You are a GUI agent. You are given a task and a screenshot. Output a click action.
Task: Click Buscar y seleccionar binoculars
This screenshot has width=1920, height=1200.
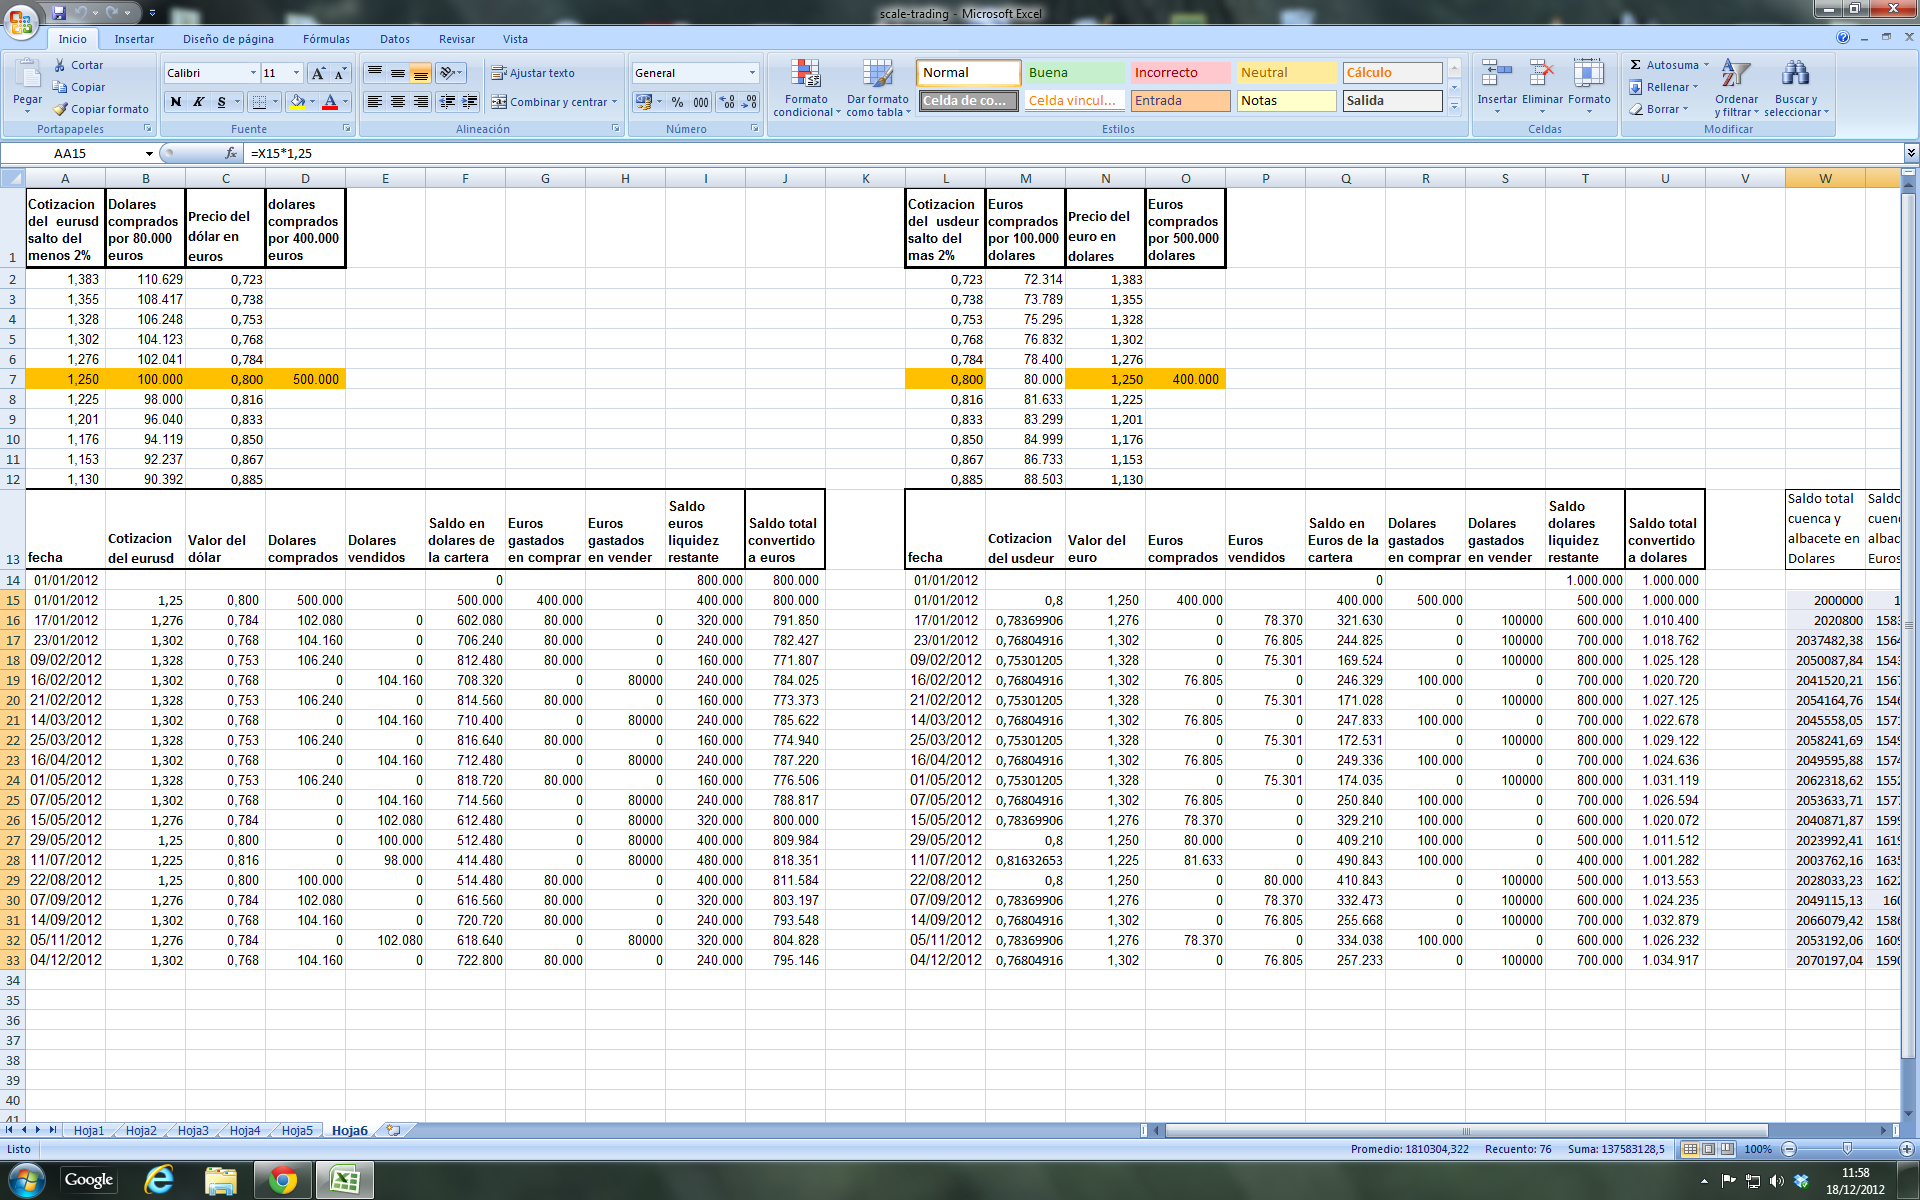(x=1796, y=88)
